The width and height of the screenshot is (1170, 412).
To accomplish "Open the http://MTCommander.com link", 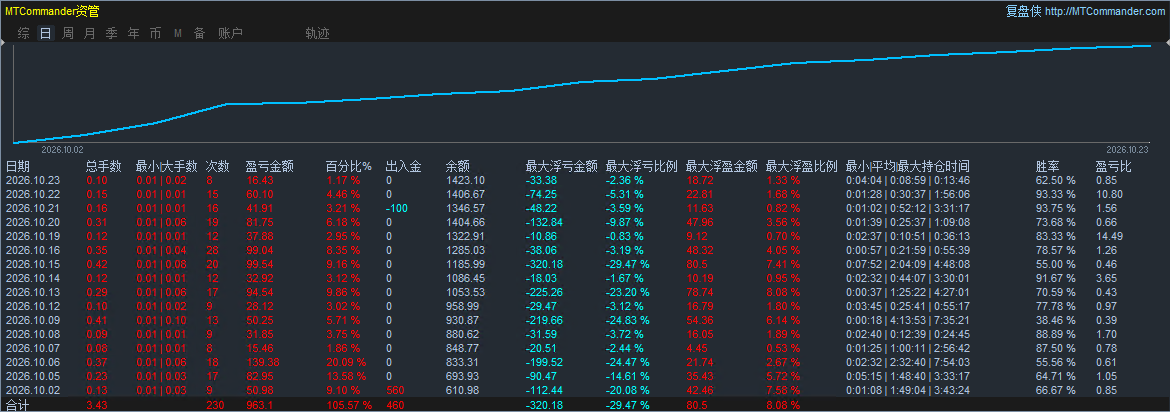I will pos(1104,11).
